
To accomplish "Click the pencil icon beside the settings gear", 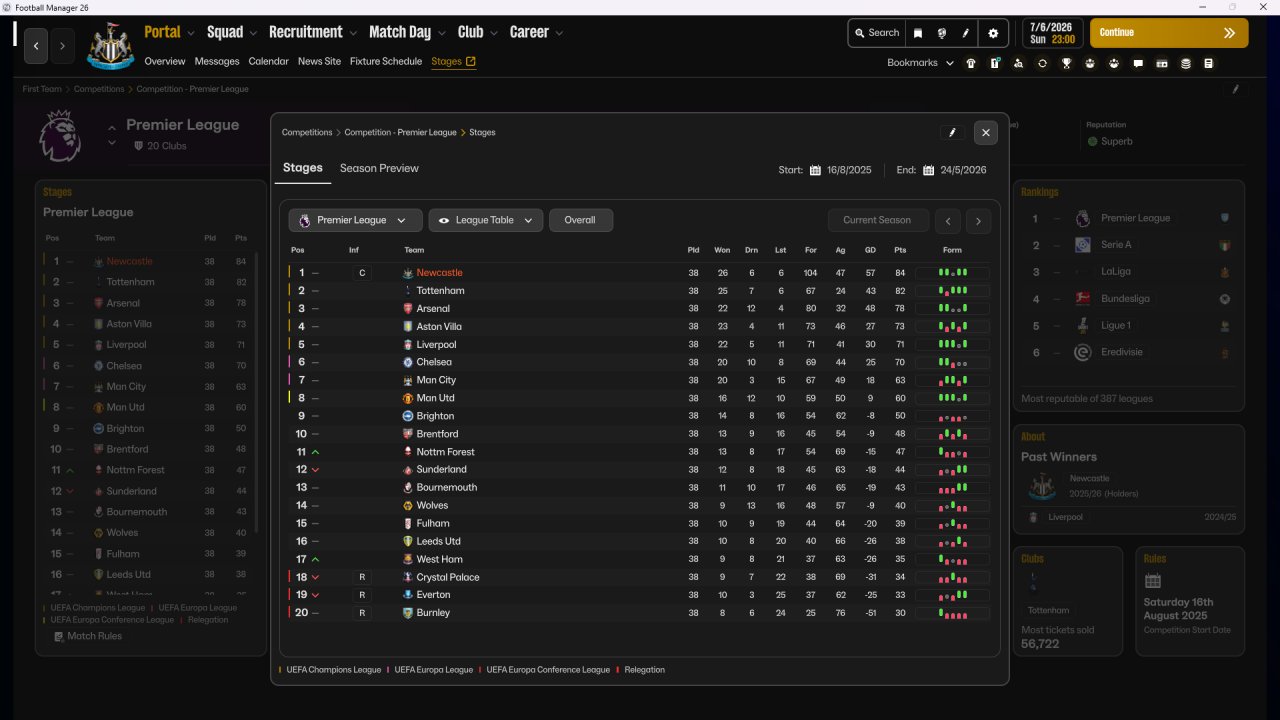I will 966,33.
